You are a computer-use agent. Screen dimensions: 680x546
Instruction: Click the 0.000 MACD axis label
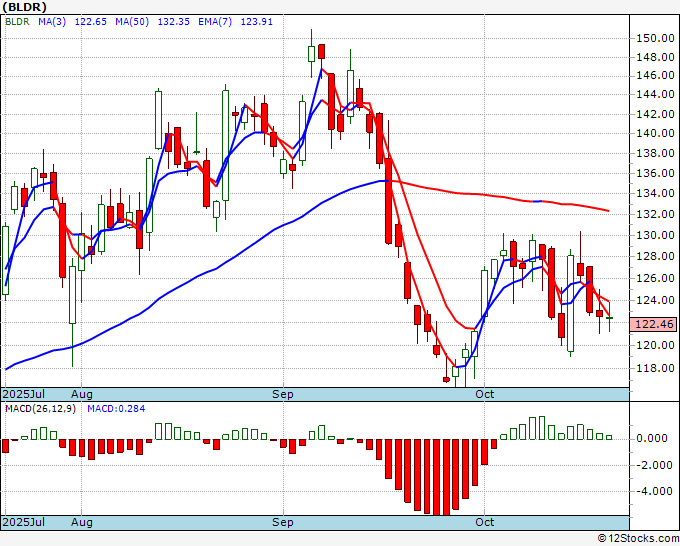tap(652, 438)
